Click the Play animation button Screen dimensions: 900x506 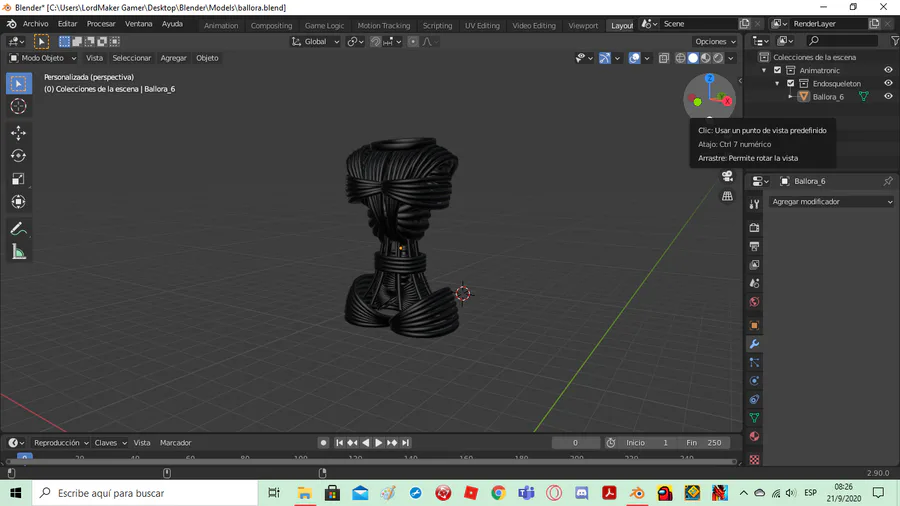378,443
